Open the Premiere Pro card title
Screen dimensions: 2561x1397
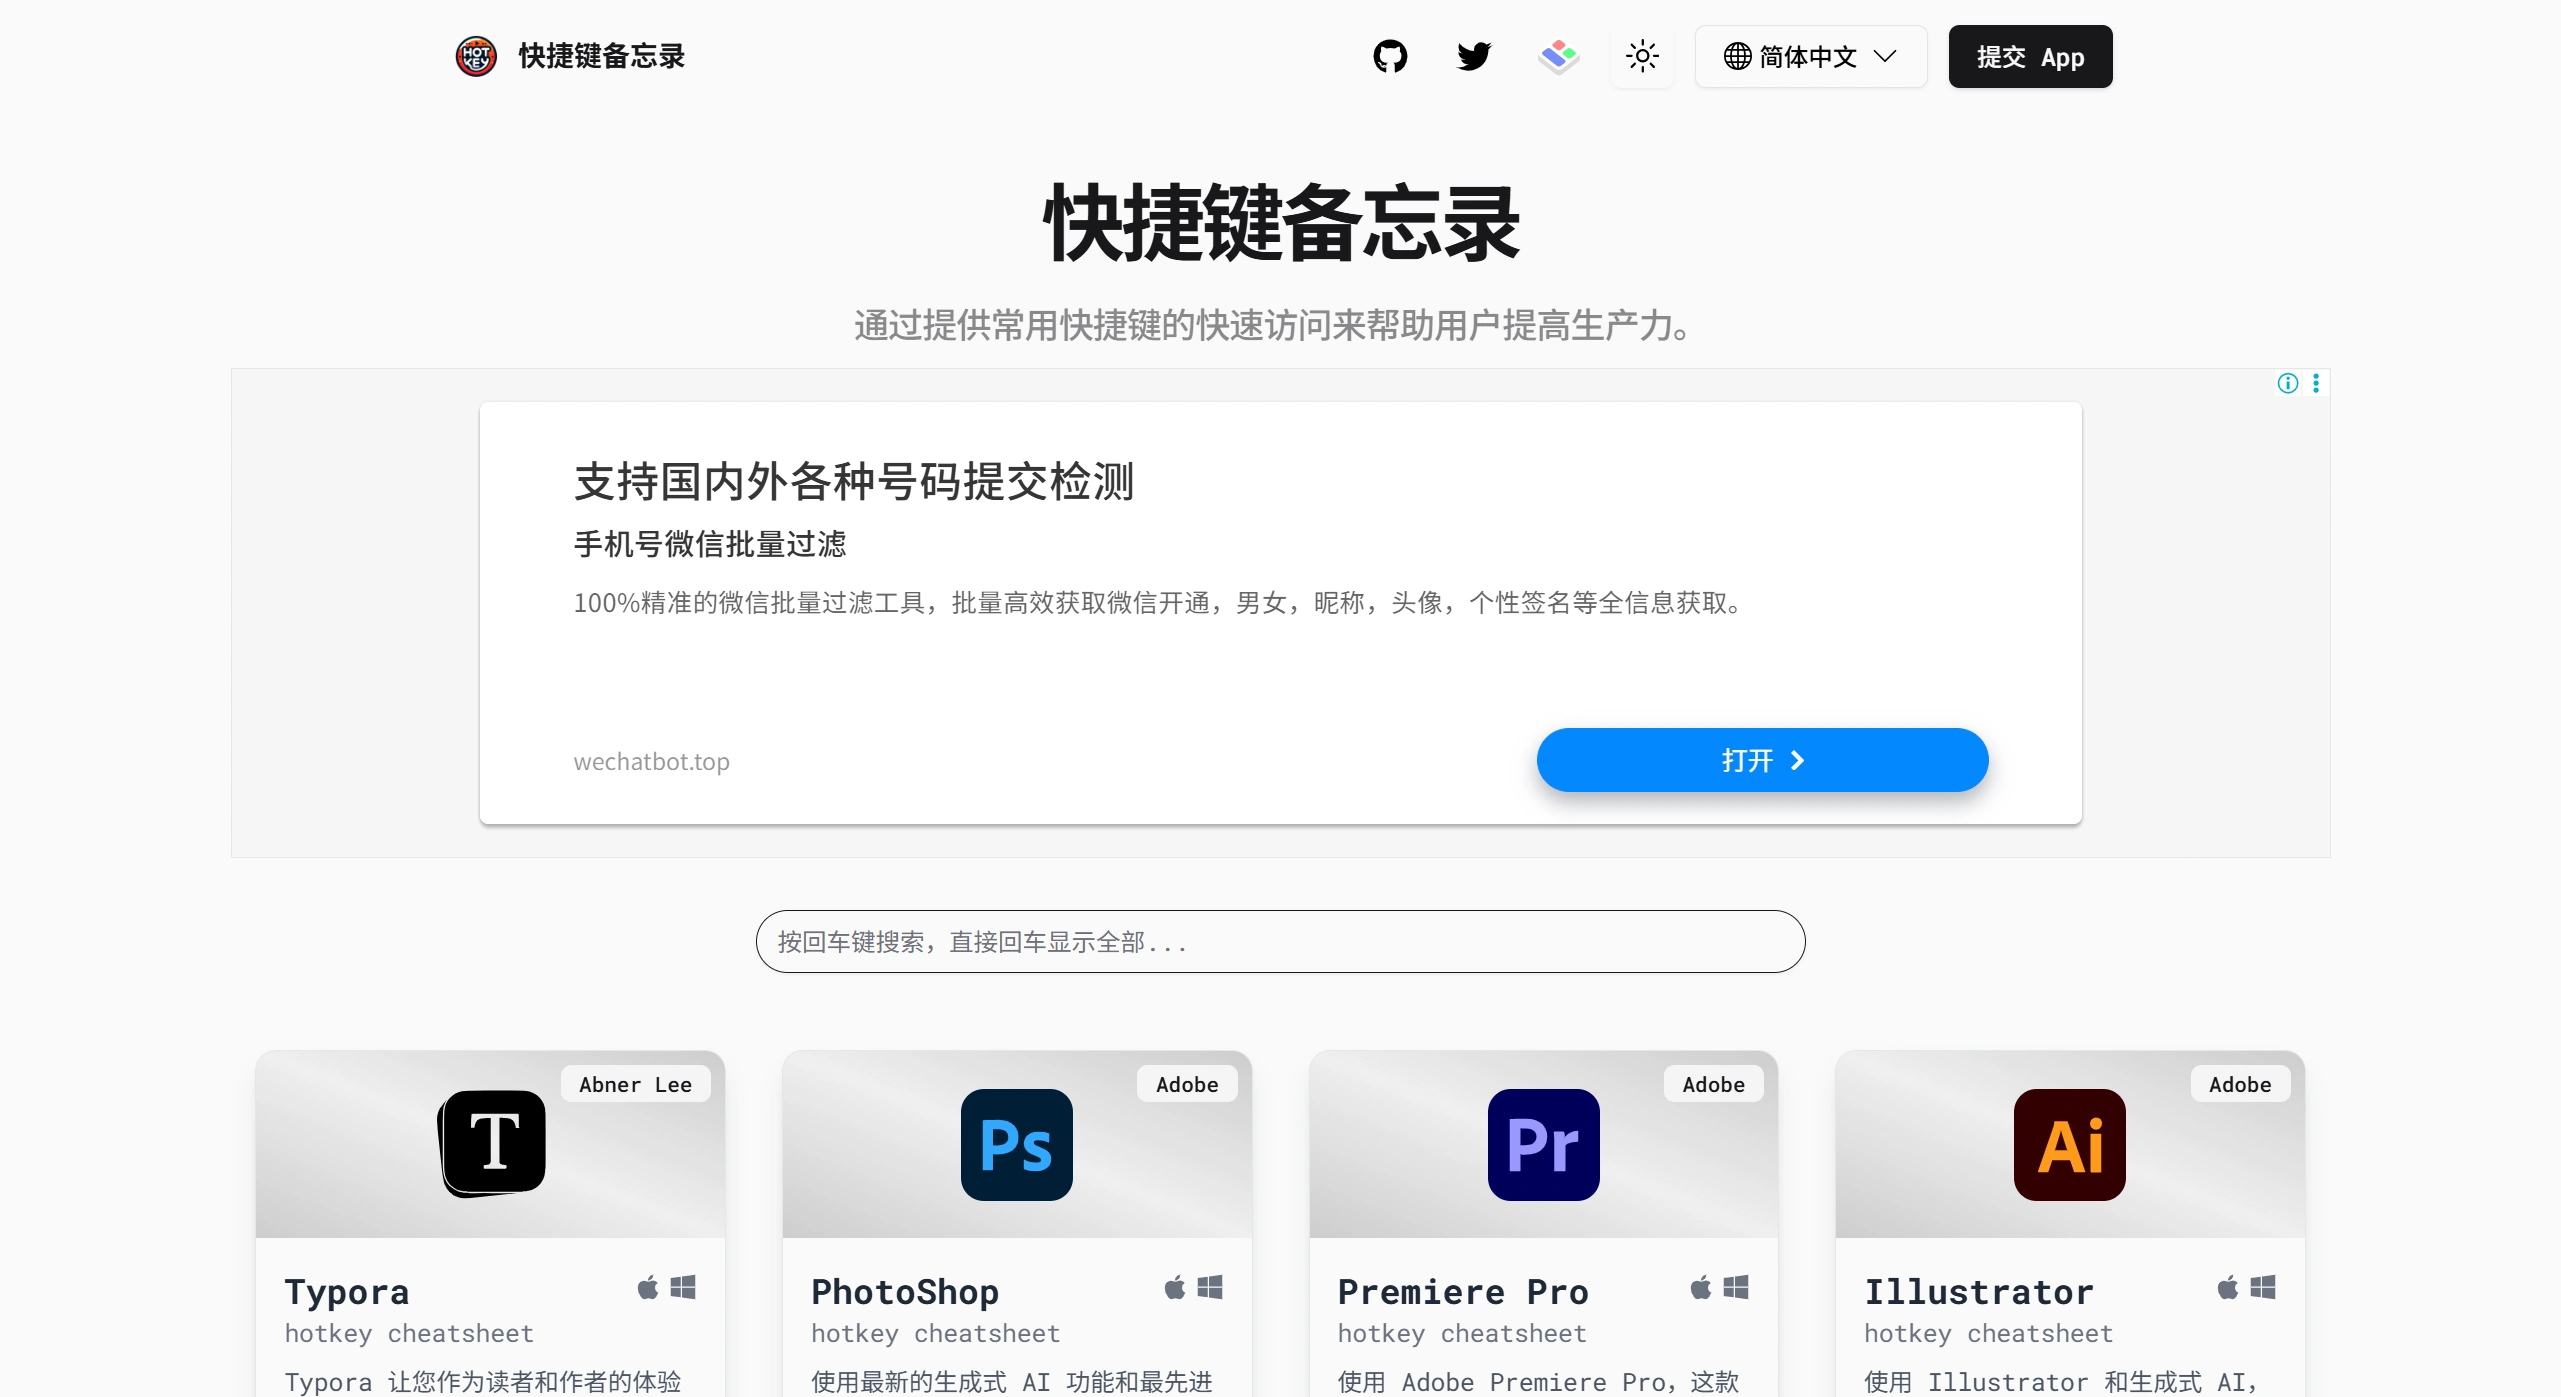[x=1462, y=1291]
